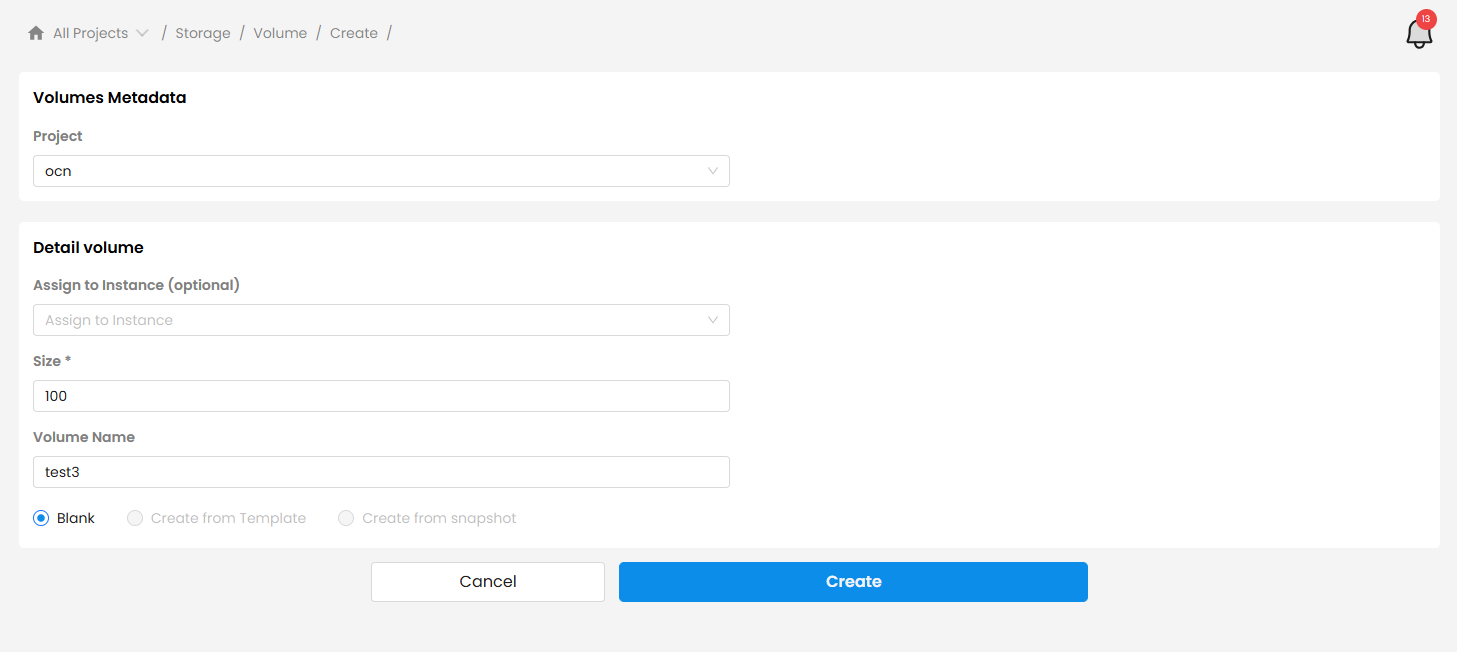
Task: Select the Blank radio option
Action: pyautogui.click(x=41, y=518)
